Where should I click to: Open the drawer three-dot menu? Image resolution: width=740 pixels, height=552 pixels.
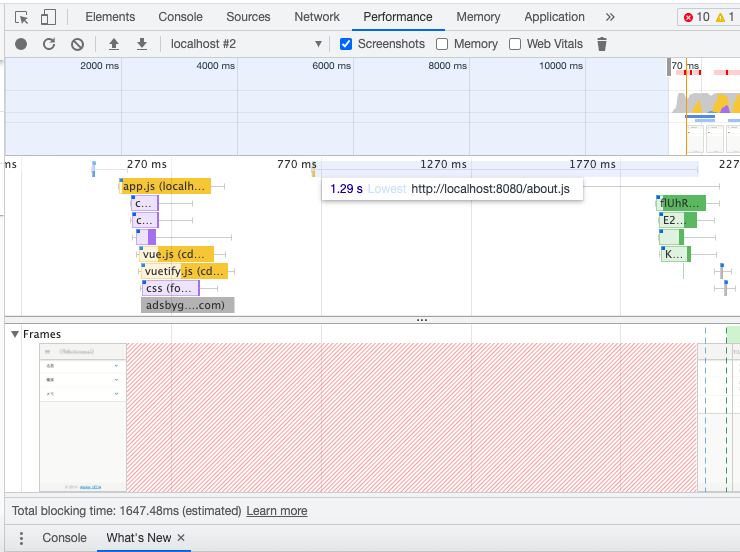pos(21,538)
